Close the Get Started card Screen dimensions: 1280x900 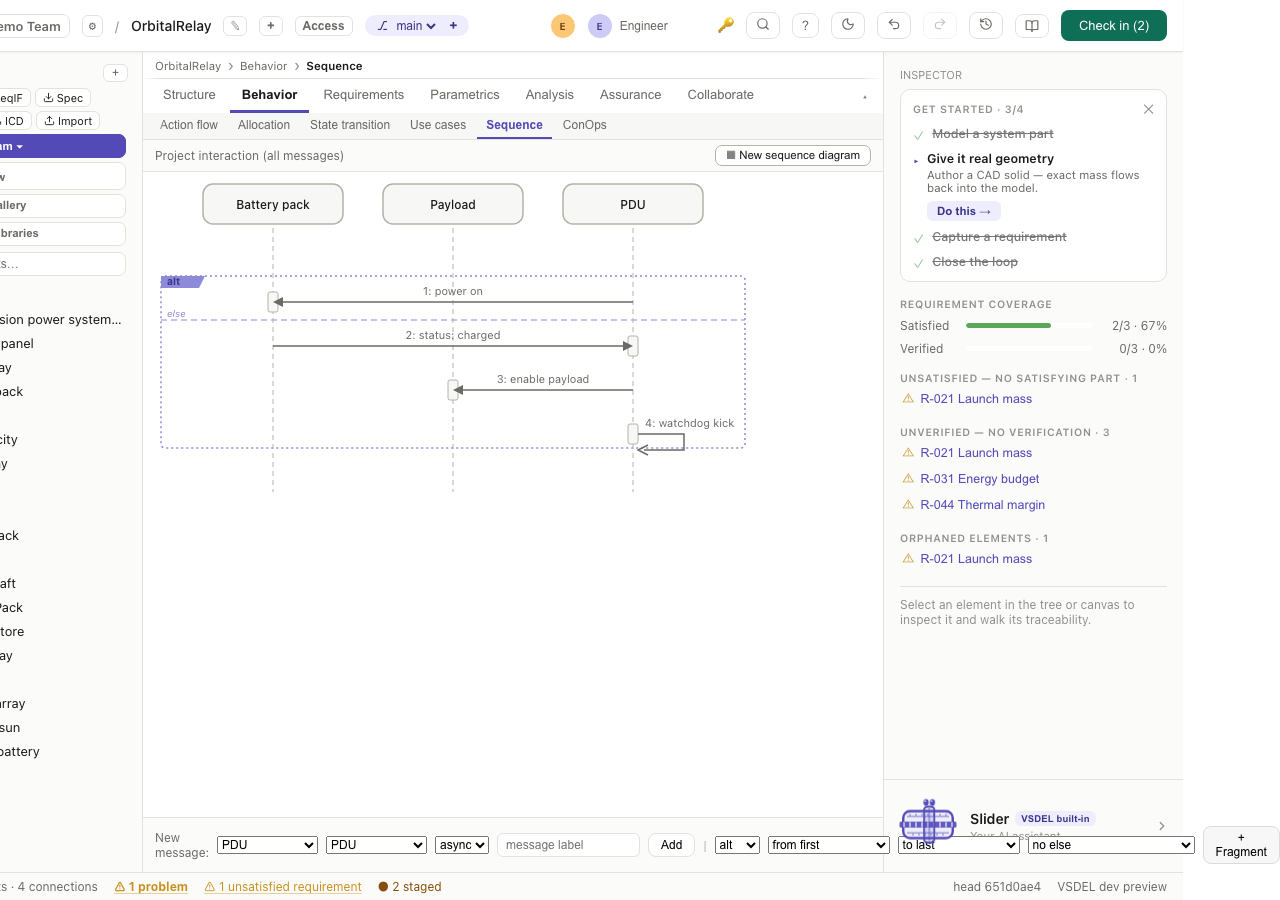1148,109
